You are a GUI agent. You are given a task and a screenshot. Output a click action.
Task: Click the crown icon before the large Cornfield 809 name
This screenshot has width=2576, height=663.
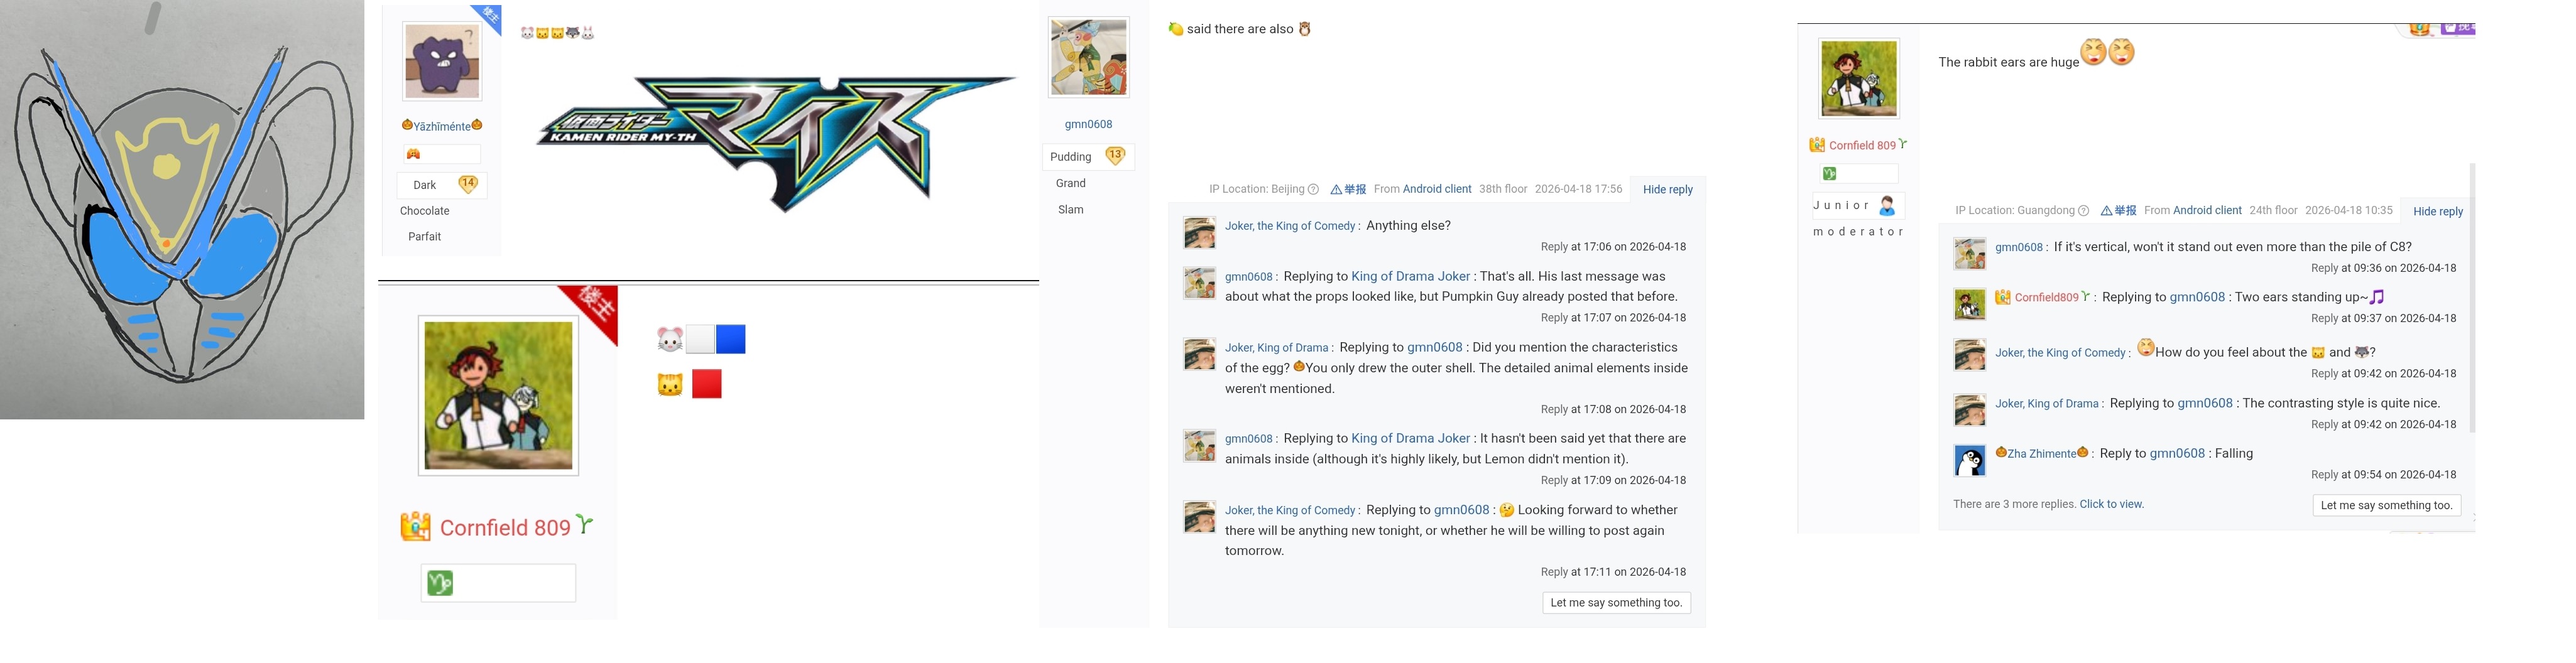point(415,526)
